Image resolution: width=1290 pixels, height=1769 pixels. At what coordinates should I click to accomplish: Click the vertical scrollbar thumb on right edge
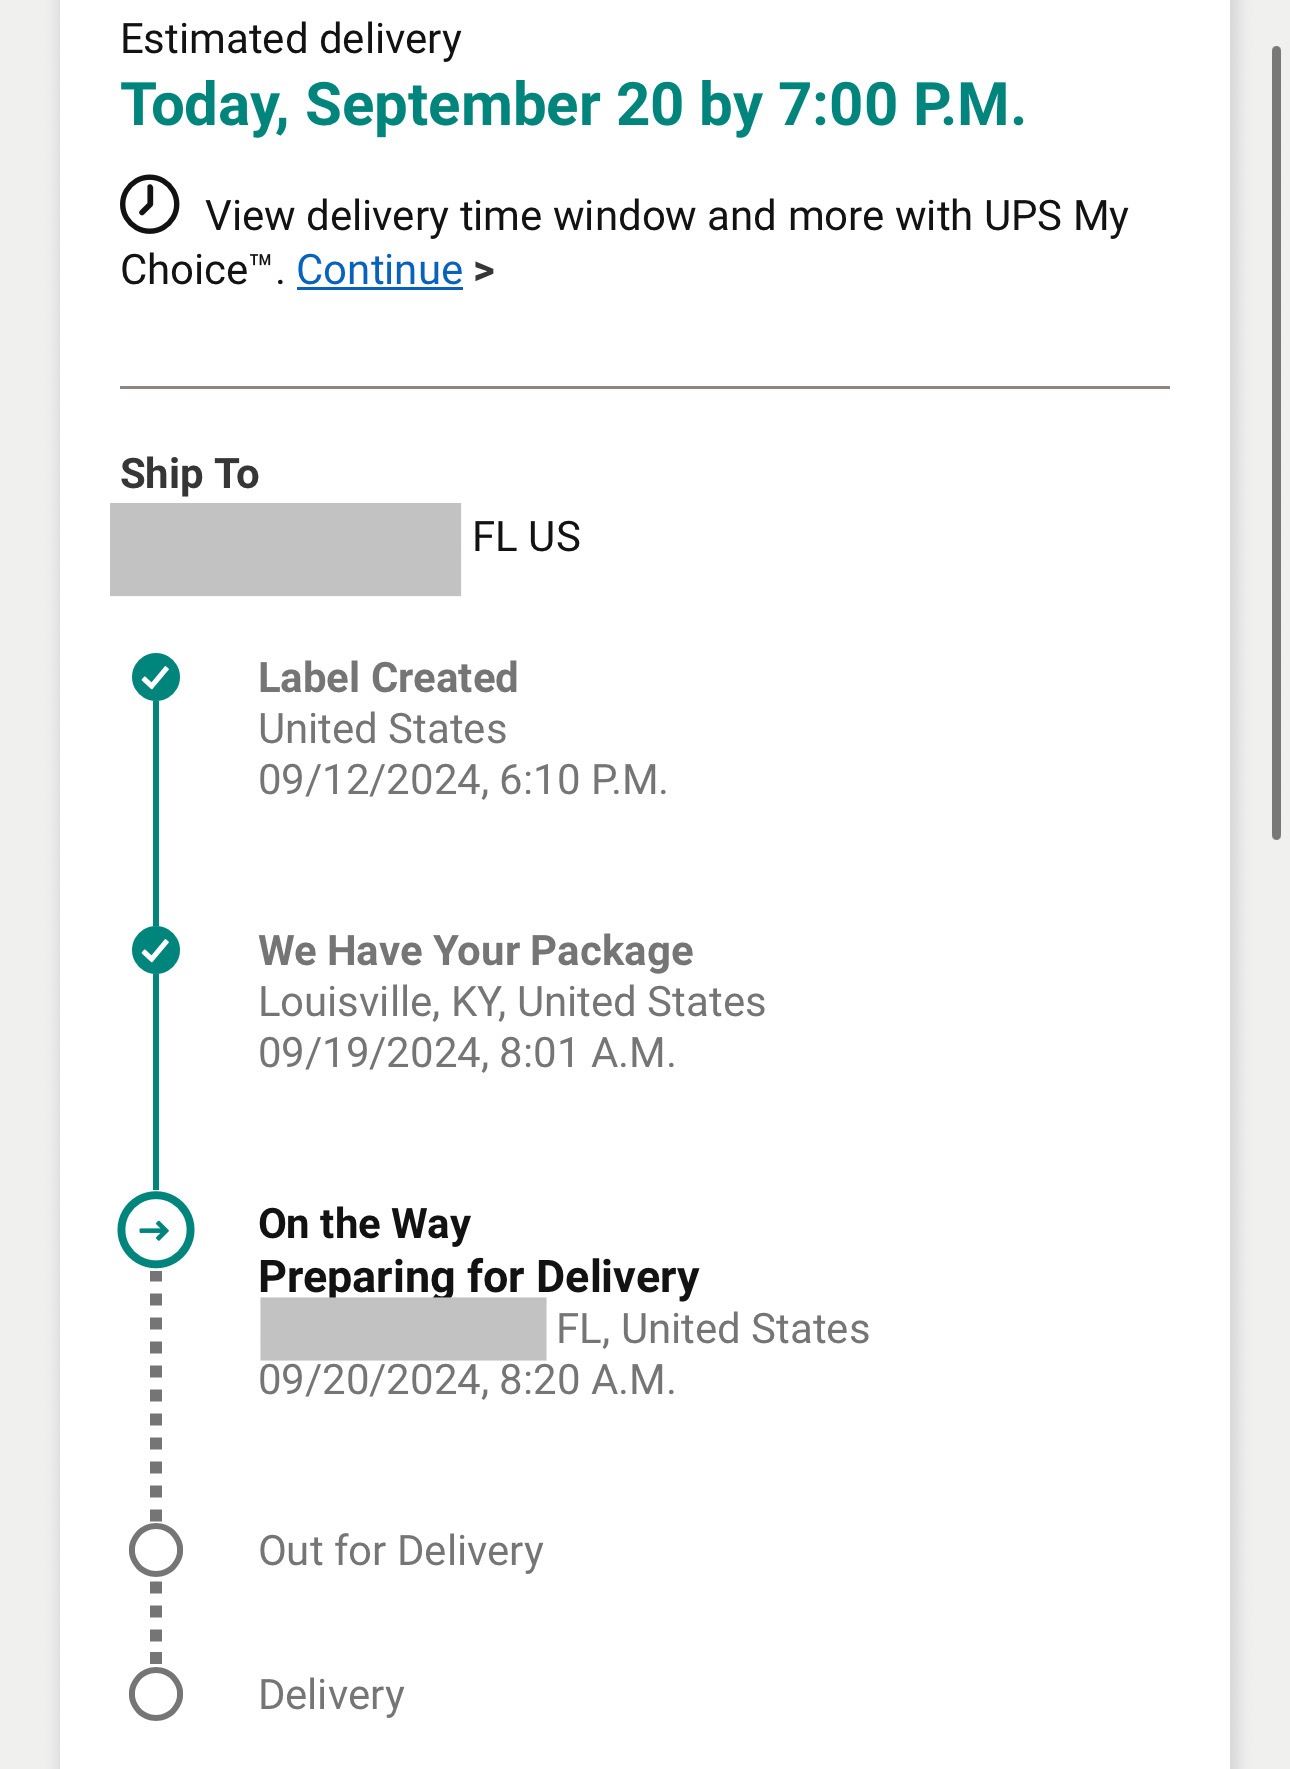(x=1276, y=443)
